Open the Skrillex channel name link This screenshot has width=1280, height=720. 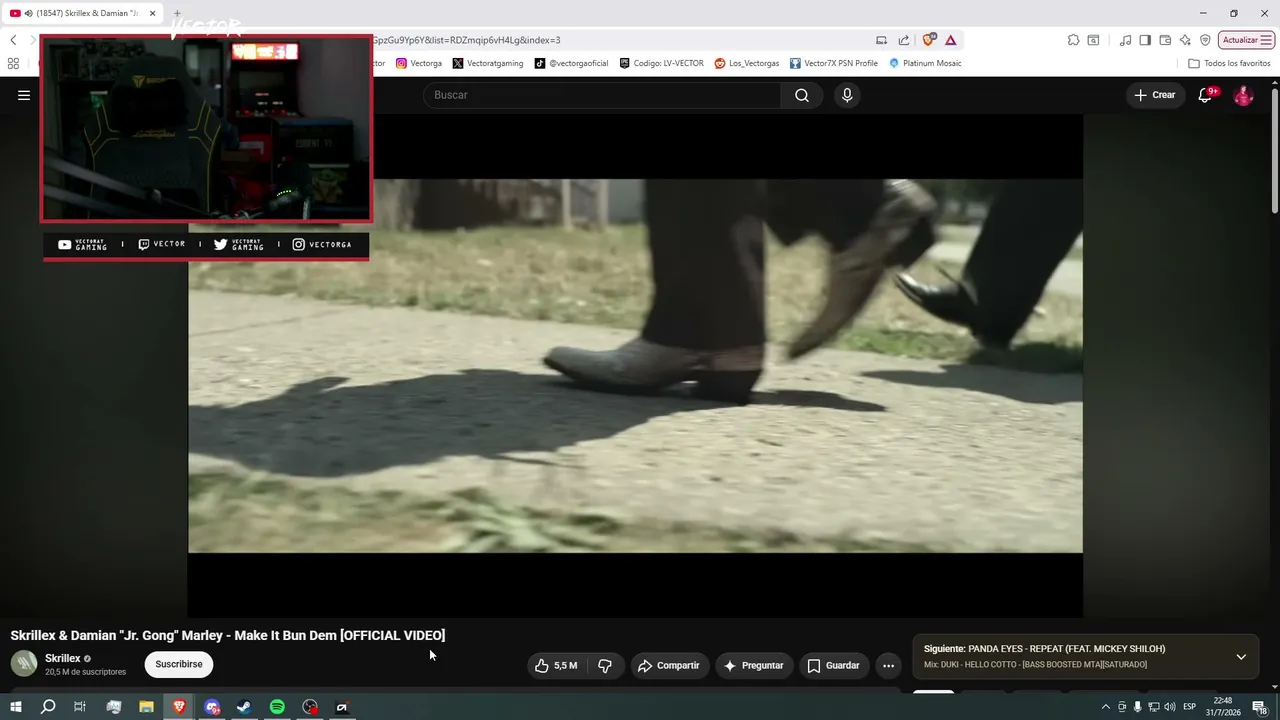(63, 658)
